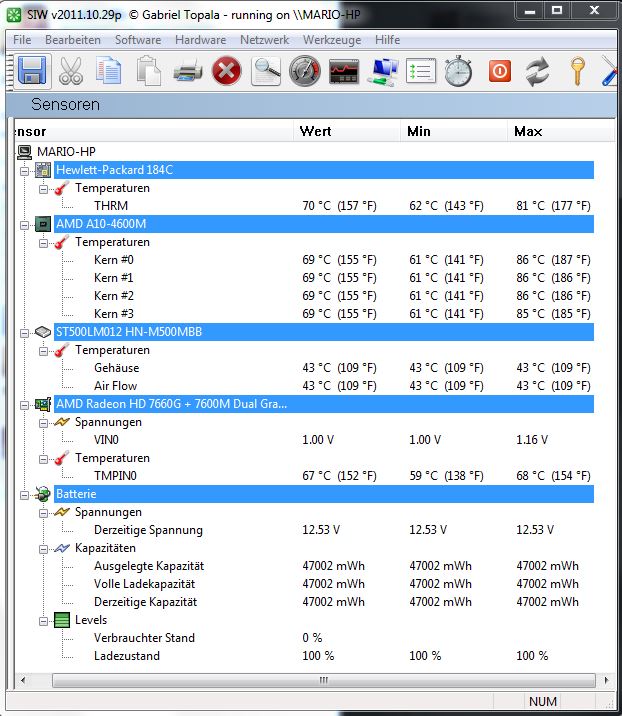Click the network computers toolbar icon
The width and height of the screenshot is (622, 716).
pos(384,72)
